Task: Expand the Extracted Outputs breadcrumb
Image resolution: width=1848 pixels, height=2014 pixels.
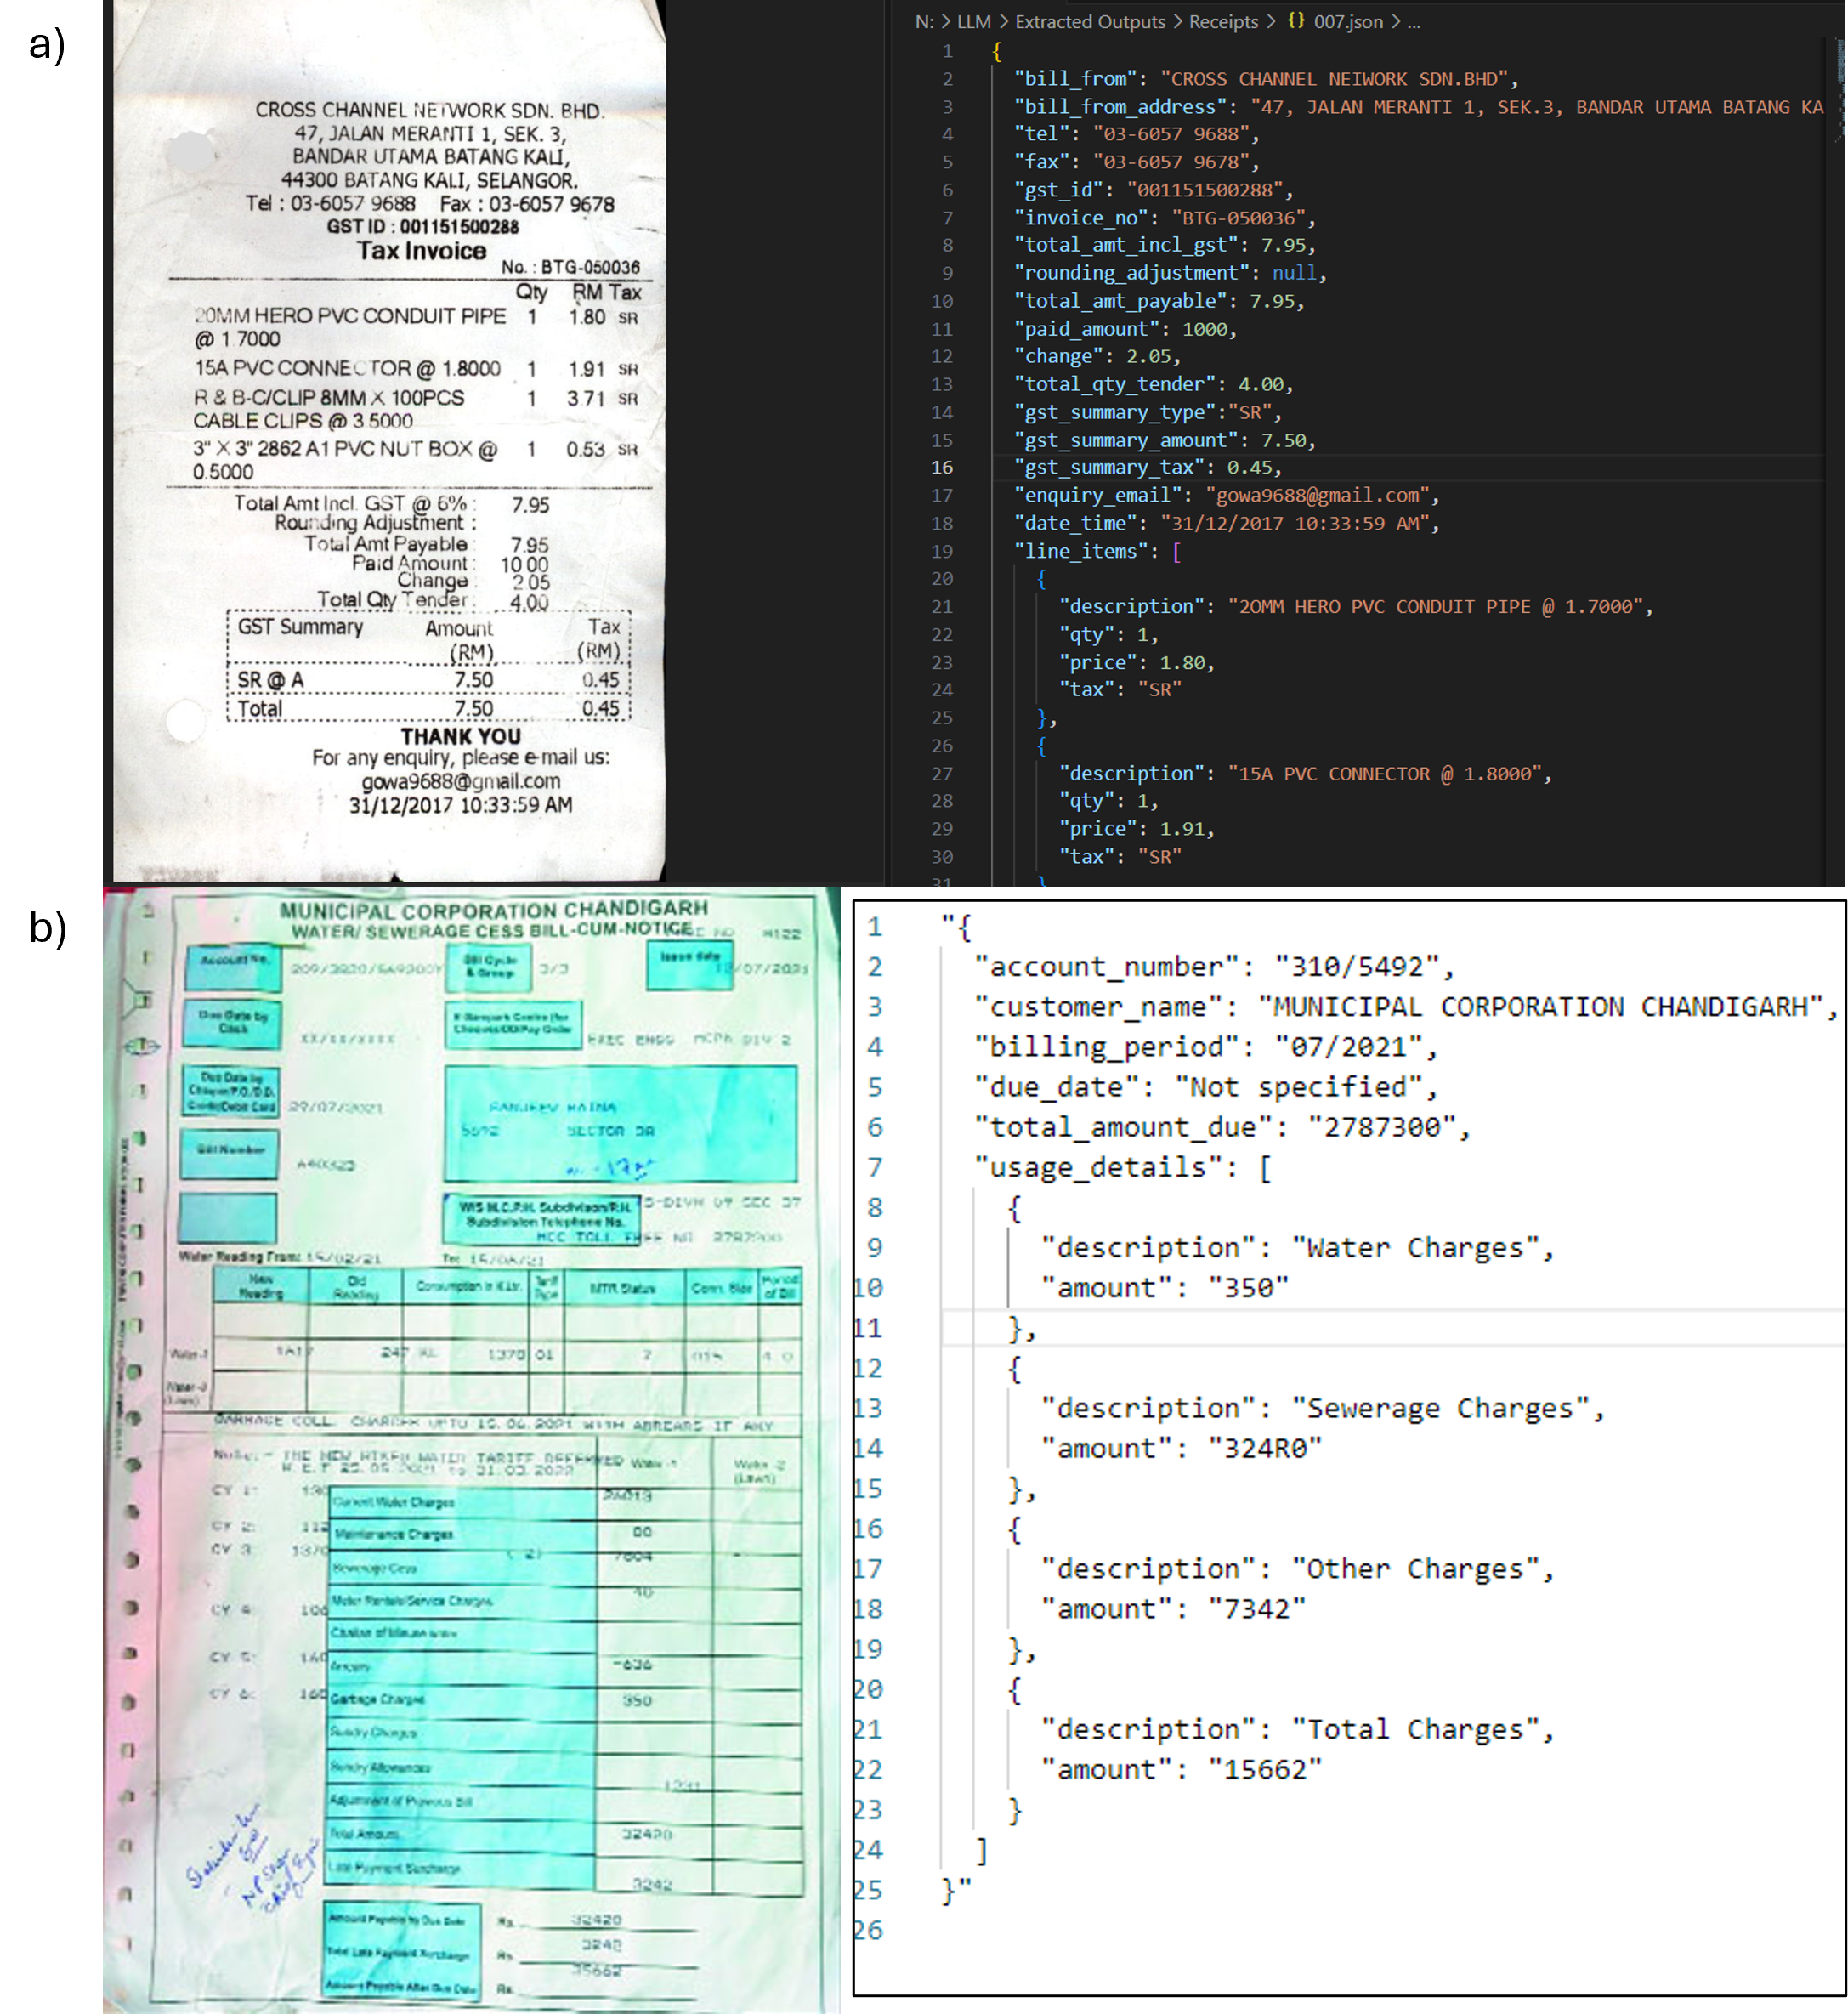Action: point(1090,22)
